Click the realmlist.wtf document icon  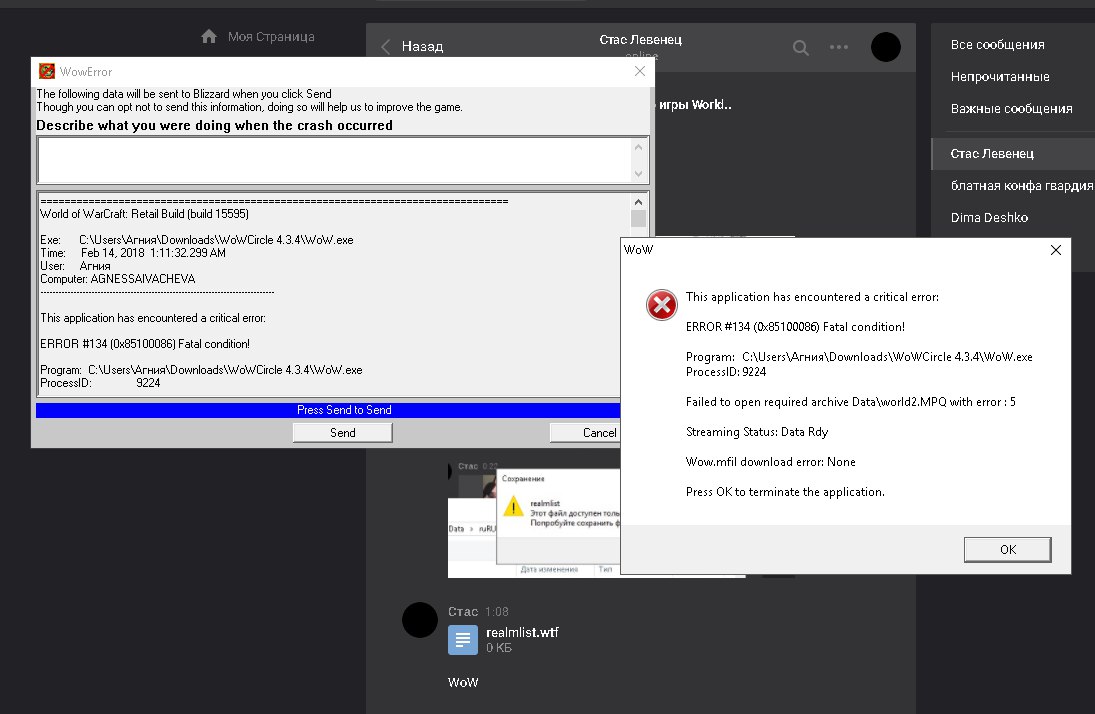(462, 640)
